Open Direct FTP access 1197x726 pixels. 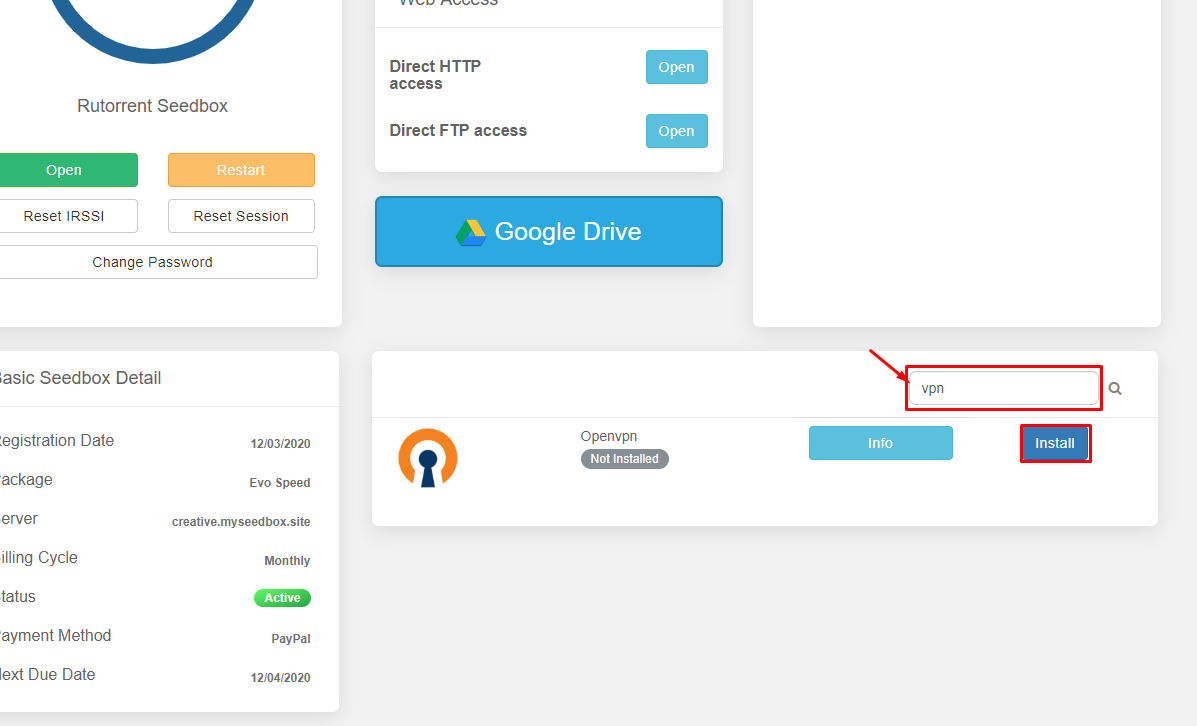[x=676, y=130]
